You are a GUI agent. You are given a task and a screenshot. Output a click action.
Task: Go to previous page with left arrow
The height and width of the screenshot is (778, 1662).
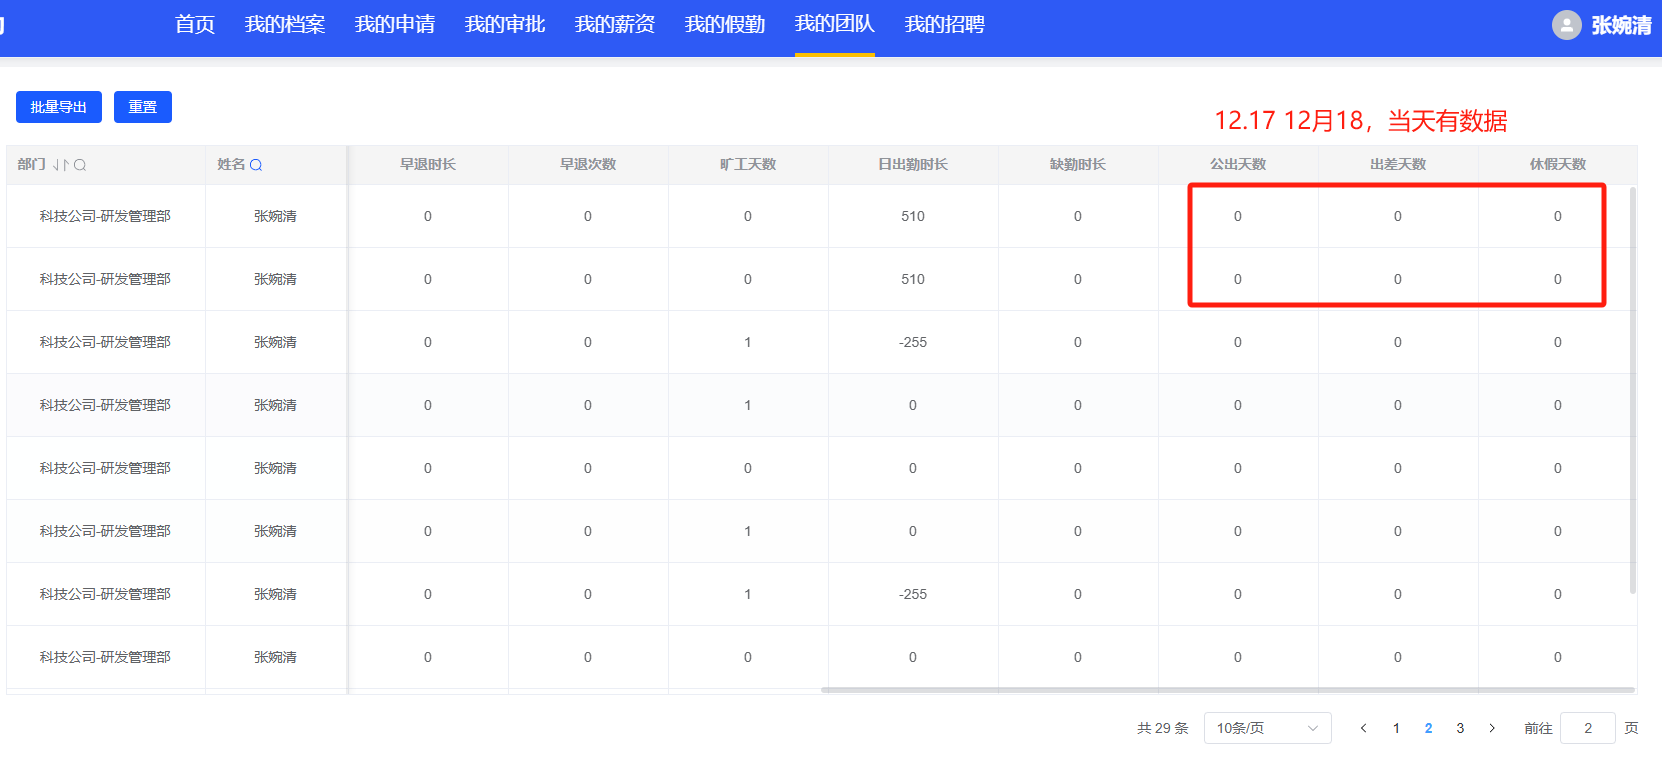(1363, 728)
